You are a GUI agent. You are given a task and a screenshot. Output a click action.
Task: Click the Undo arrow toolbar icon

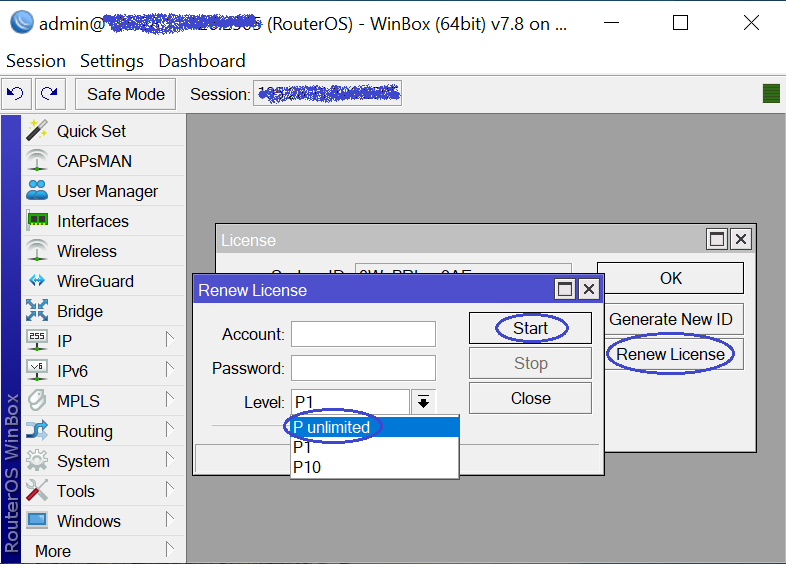click(16, 94)
